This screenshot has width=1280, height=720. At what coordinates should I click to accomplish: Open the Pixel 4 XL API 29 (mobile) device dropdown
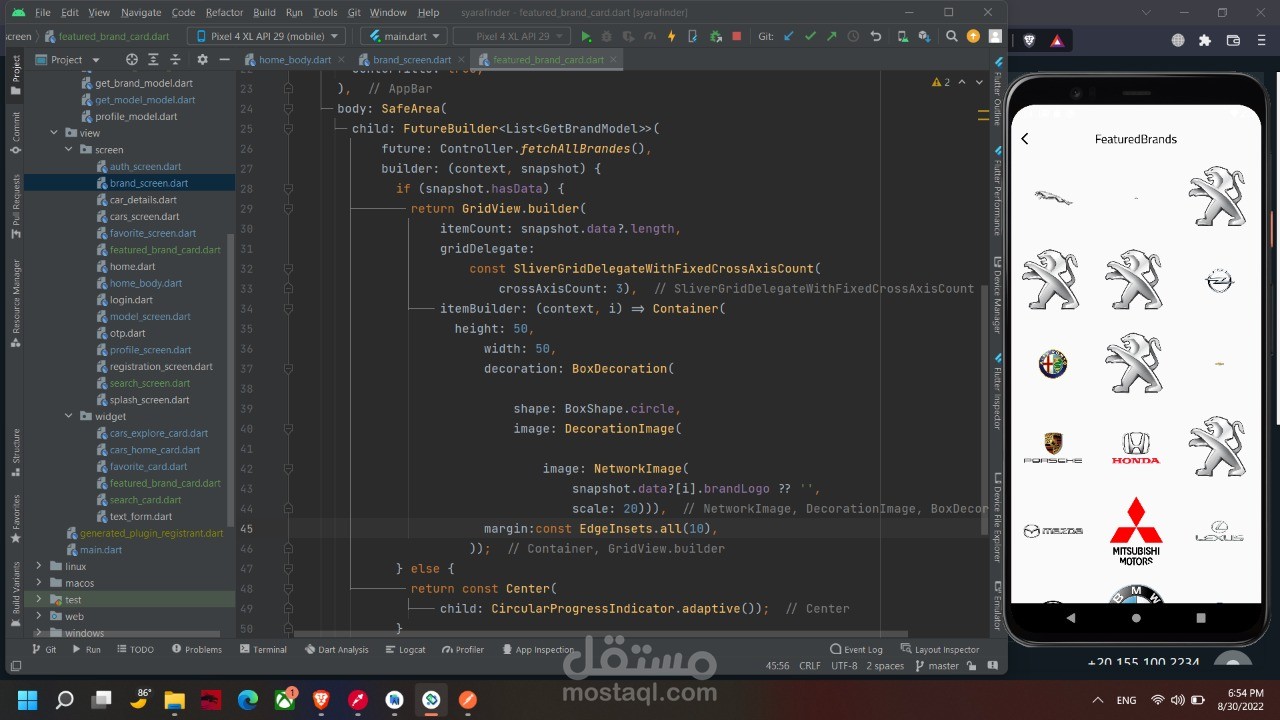click(266, 36)
